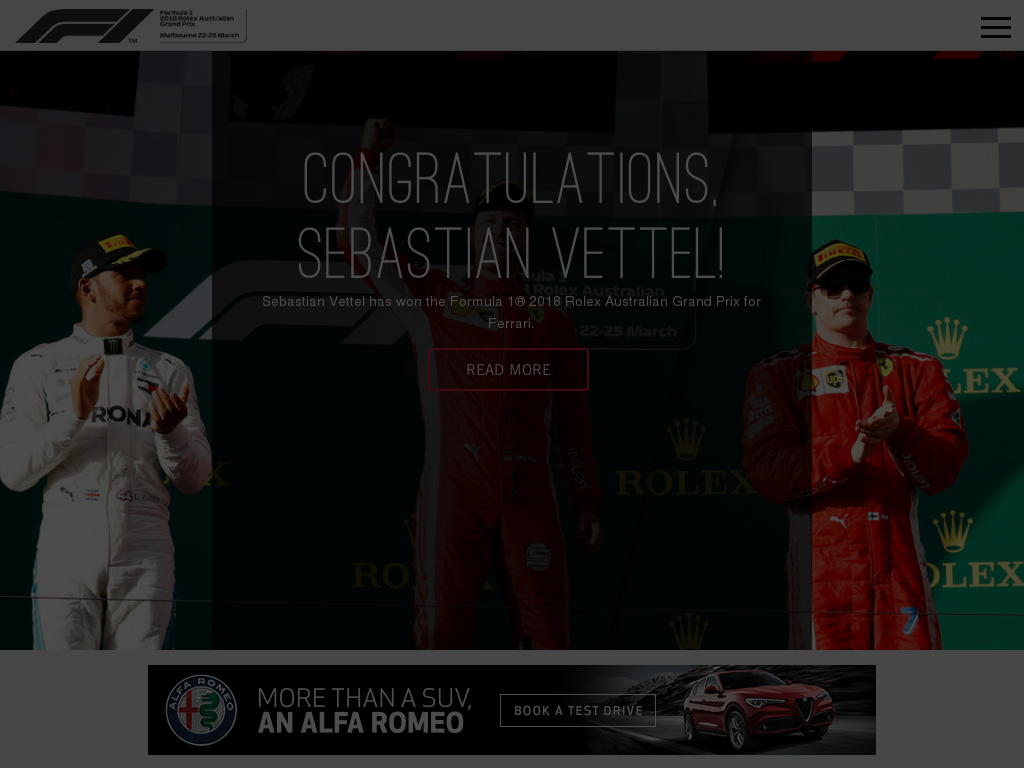The width and height of the screenshot is (1024, 768).
Task: Click the 'Sebastian Vettel has won' description text
Action: point(511,312)
